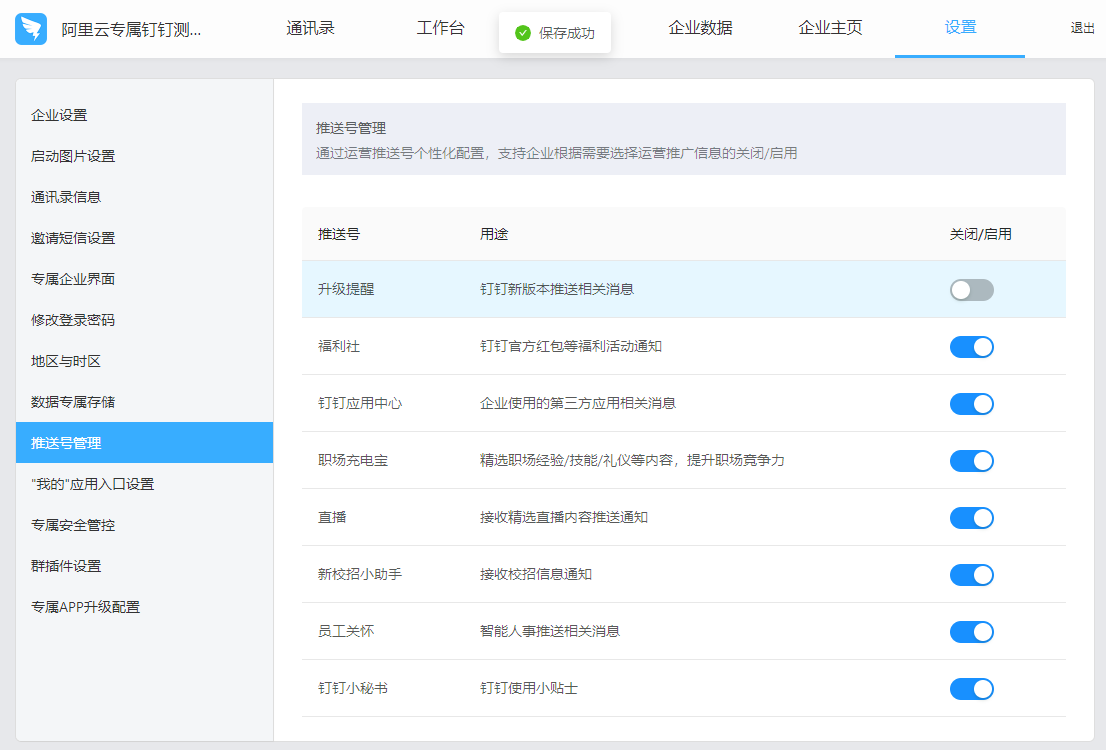Click the 关闭/启用 column header
This screenshot has height=750, width=1106.
pyautogui.click(x=980, y=234)
